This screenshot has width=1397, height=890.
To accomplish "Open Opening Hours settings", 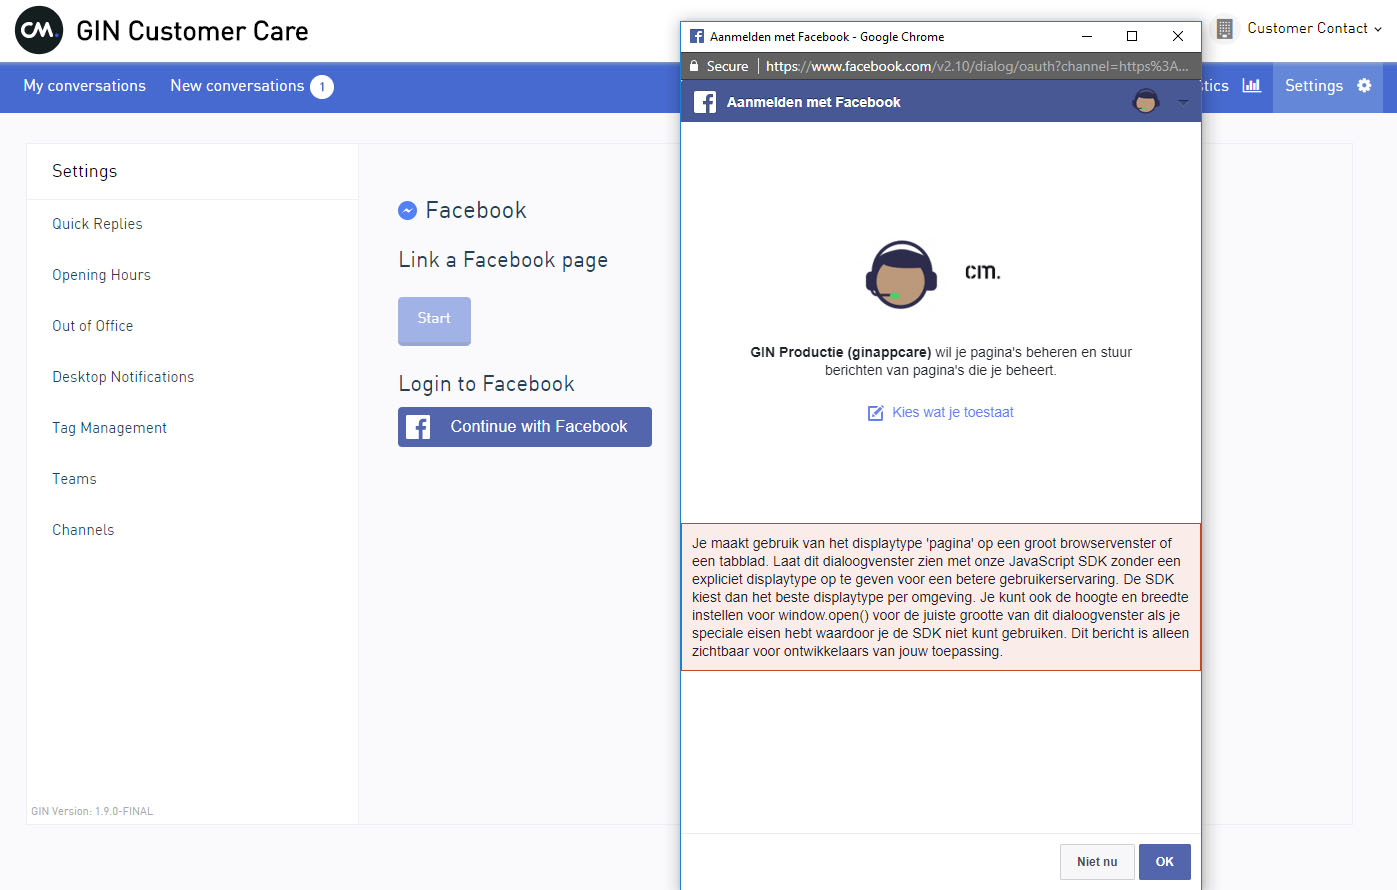I will [x=101, y=275].
